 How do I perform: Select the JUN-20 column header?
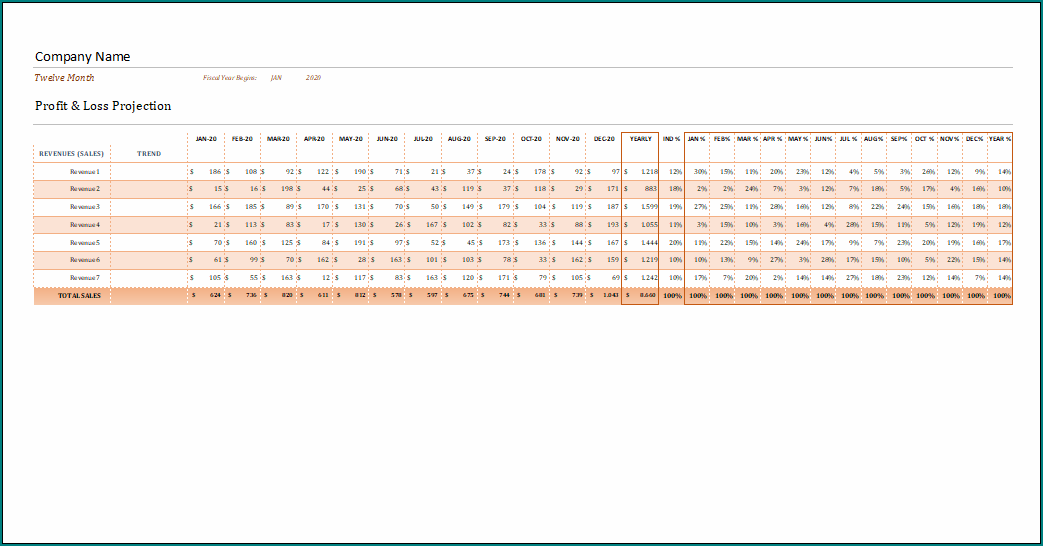[387, 139]
